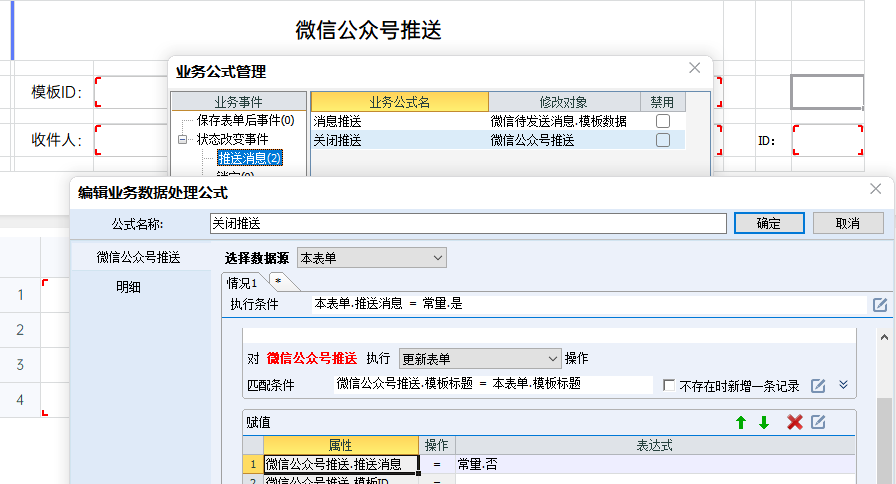Click the 公式名称 input field containing 关闭推送
This screenshot has height=484, width=896.
point(468,223)
